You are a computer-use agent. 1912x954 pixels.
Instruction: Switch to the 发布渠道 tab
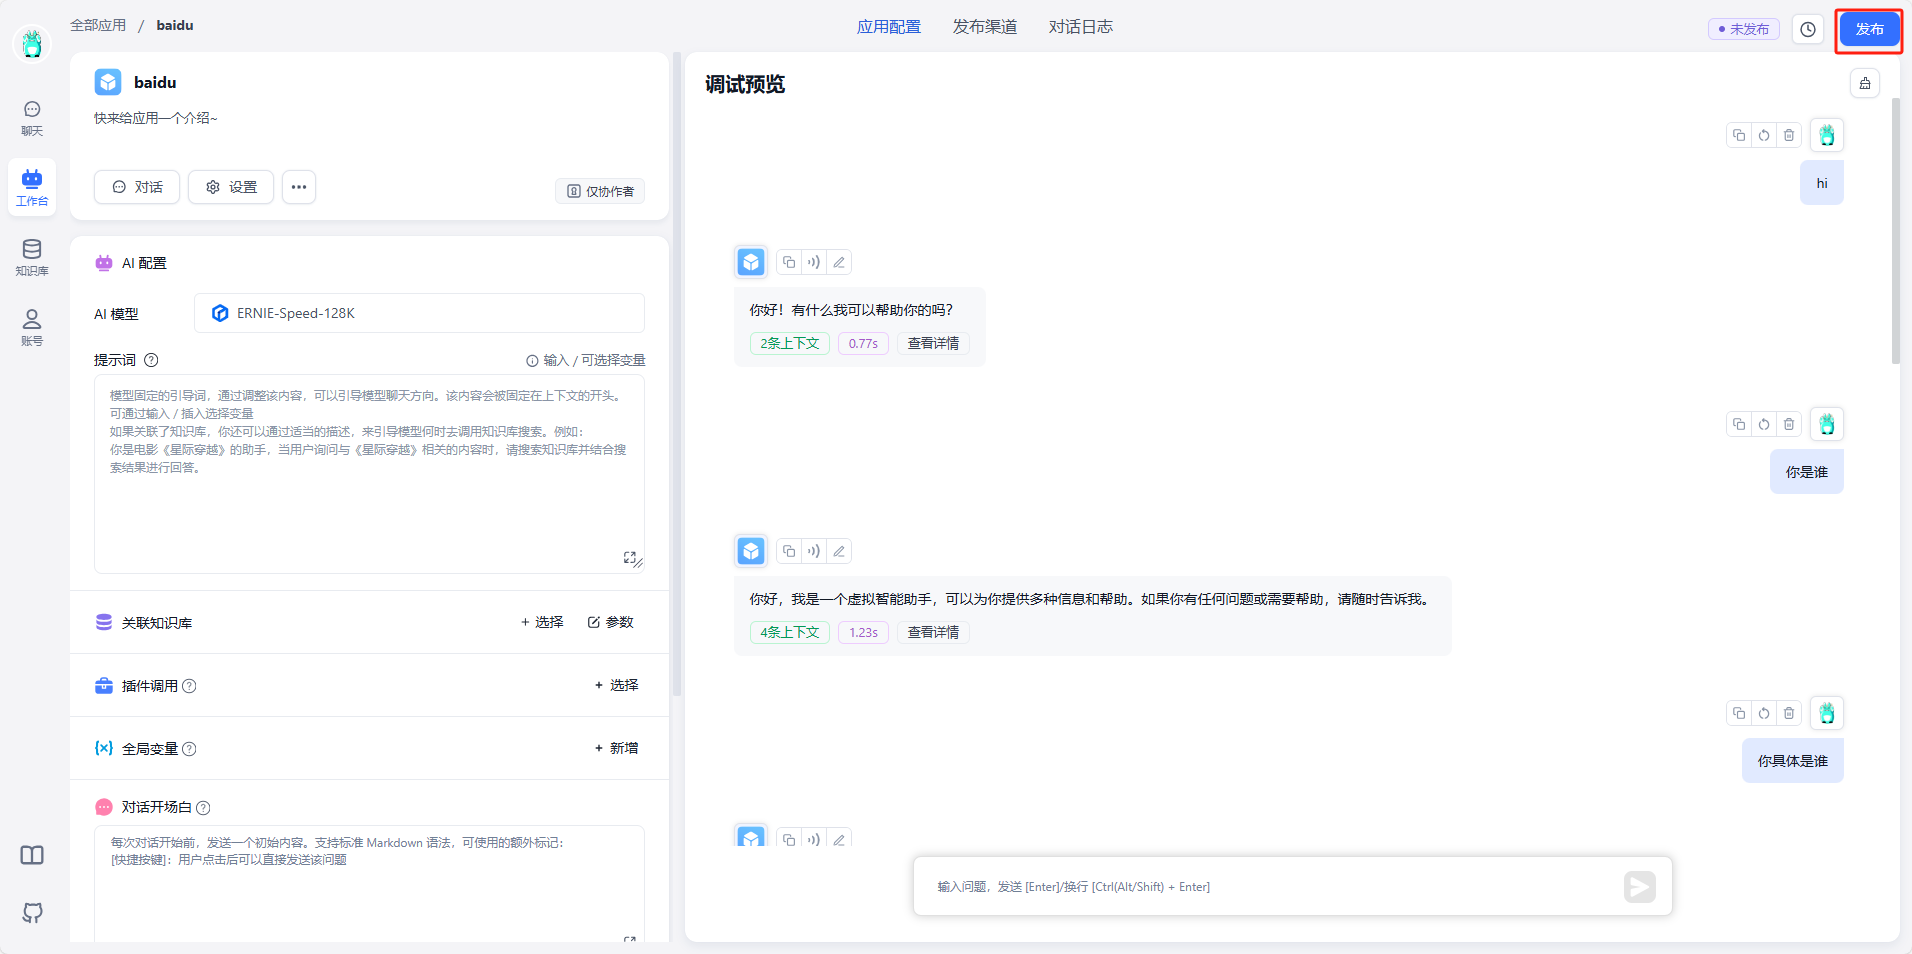click(x=985, y=27)
